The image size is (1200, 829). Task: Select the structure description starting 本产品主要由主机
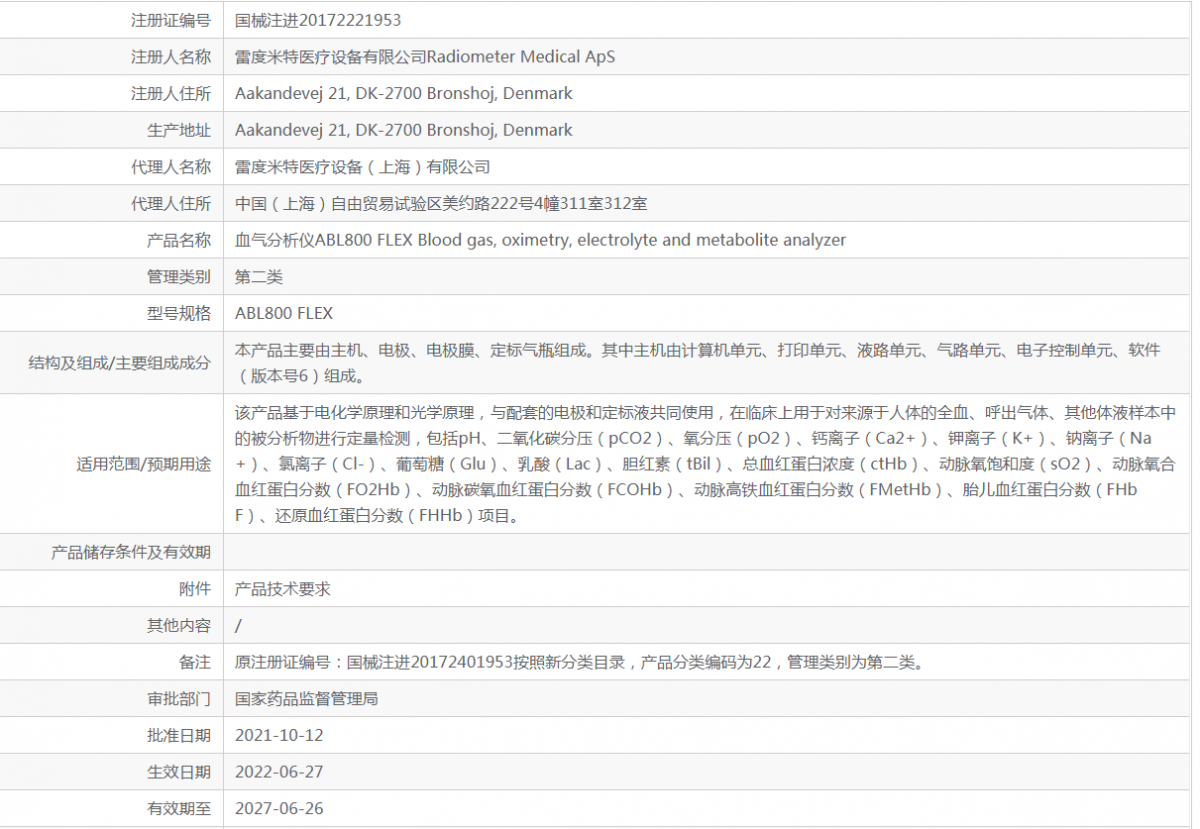(698, 363)
